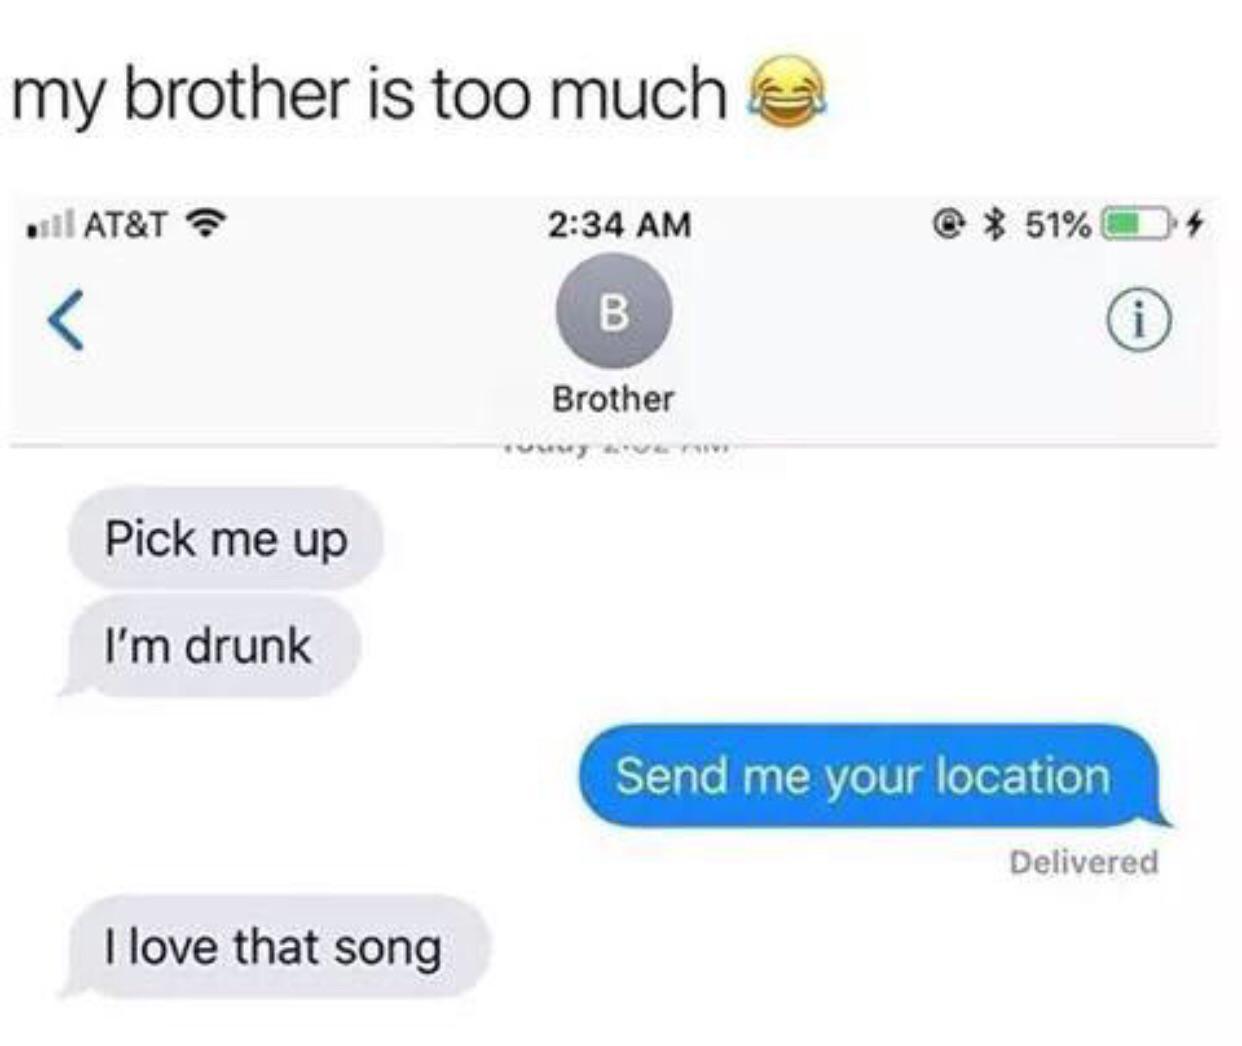Tap the Bluetooth status icon
Image resolution: width=1242 pixels, height=1046 pixels.
pos(994,224)
